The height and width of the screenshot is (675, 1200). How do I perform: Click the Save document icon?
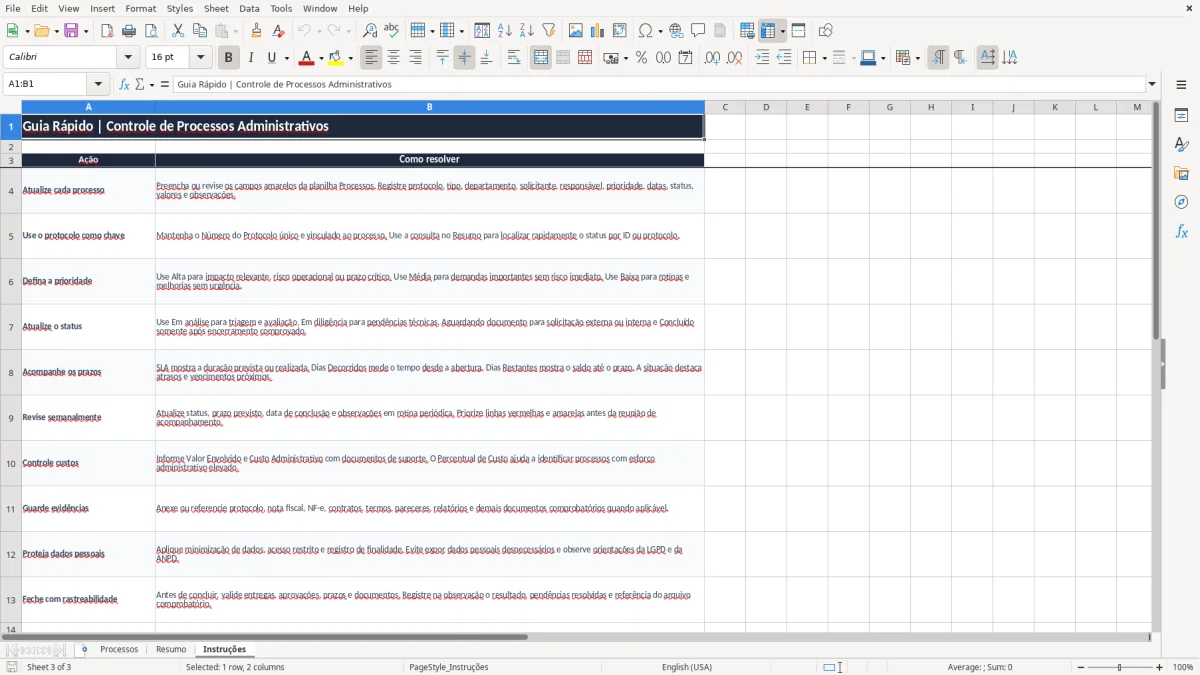(x=71, y=31)
